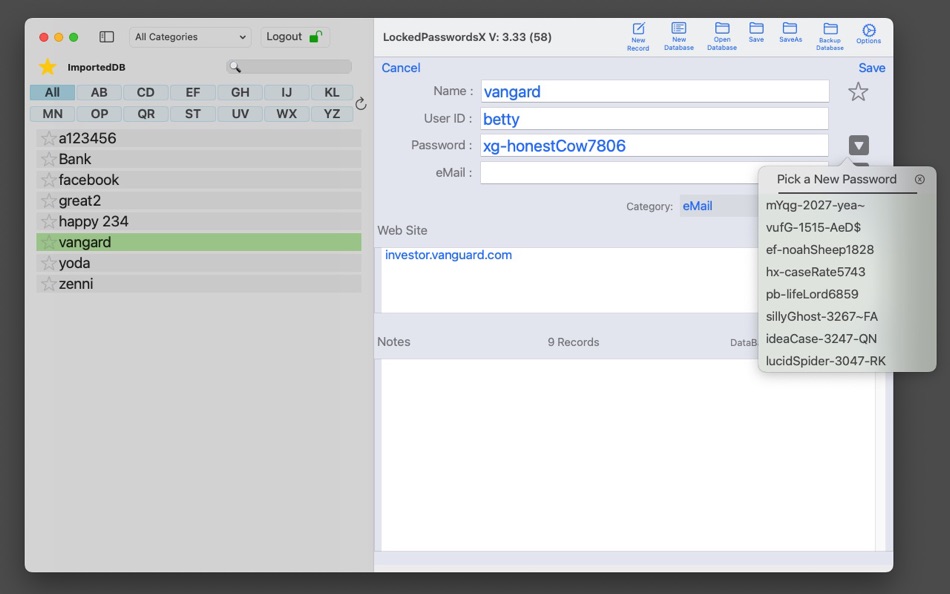Select the UV alphabet filter
Image resolution: width=950 pixels, height=594 pixels.
(x=240, y=114)
